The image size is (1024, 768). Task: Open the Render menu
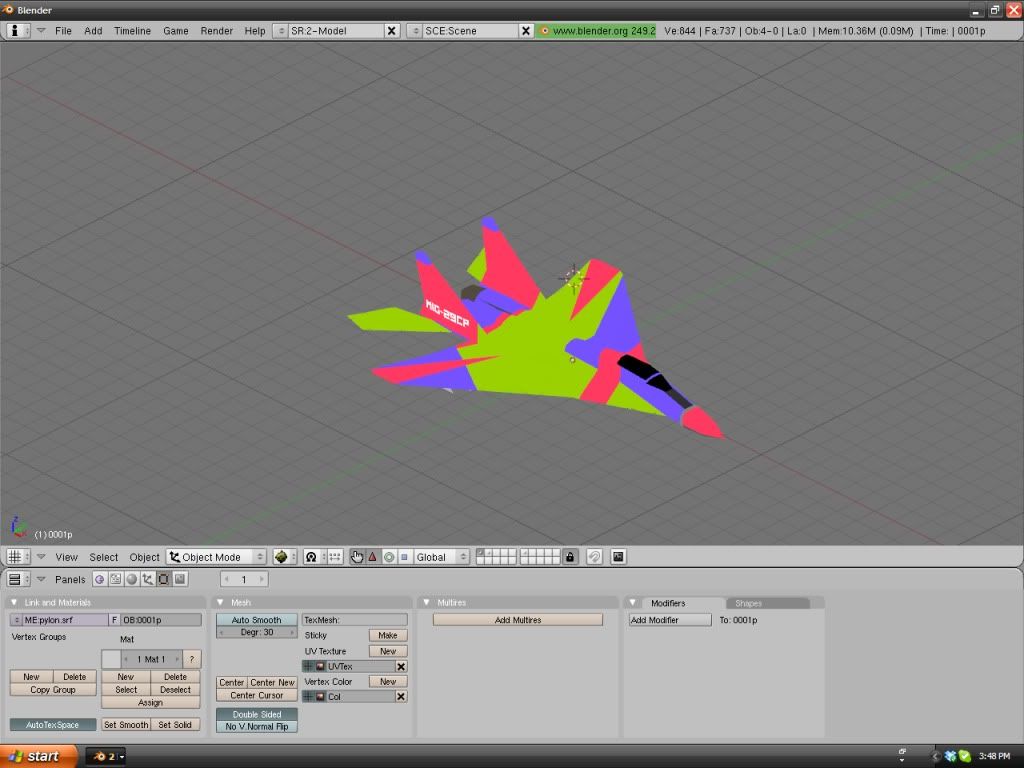217,31
